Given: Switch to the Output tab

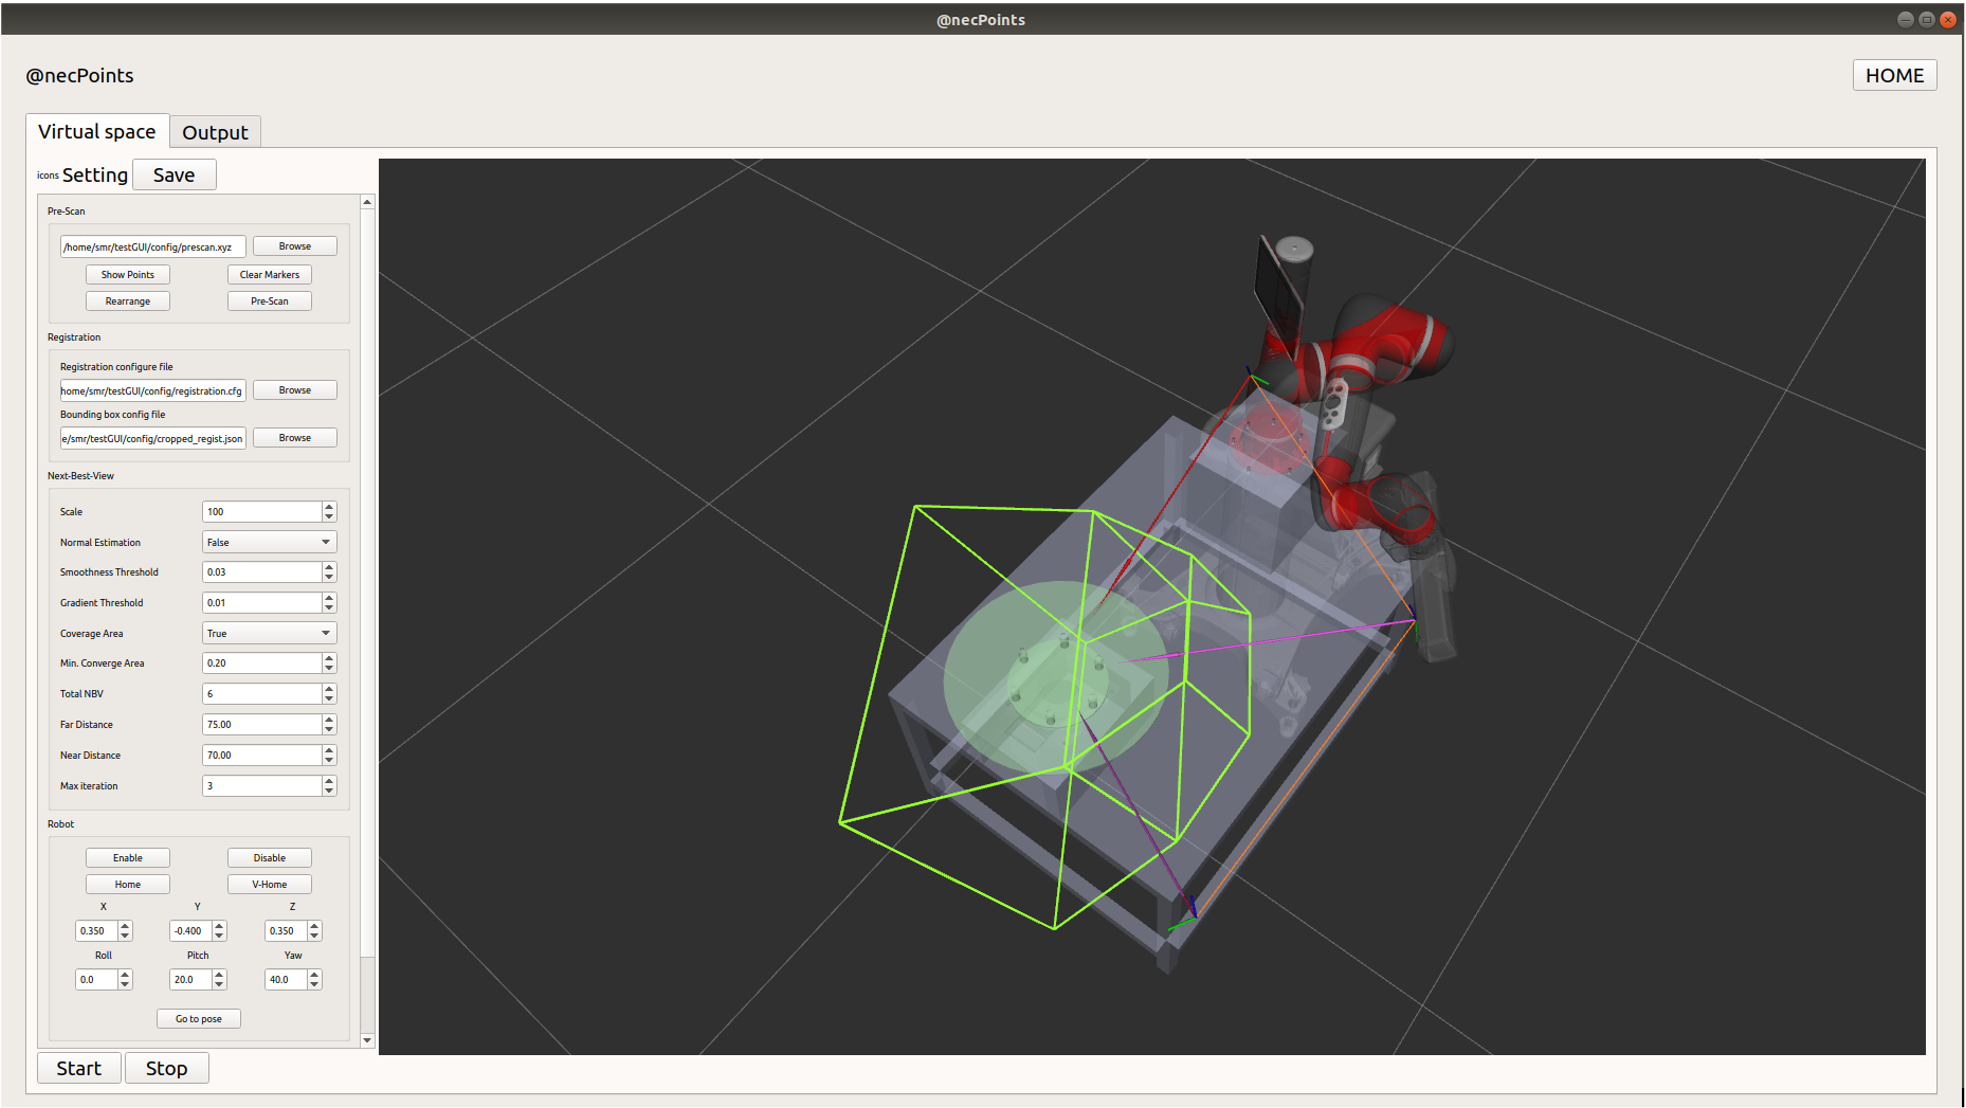Looking at the screenshot, I should click(215, 131).
